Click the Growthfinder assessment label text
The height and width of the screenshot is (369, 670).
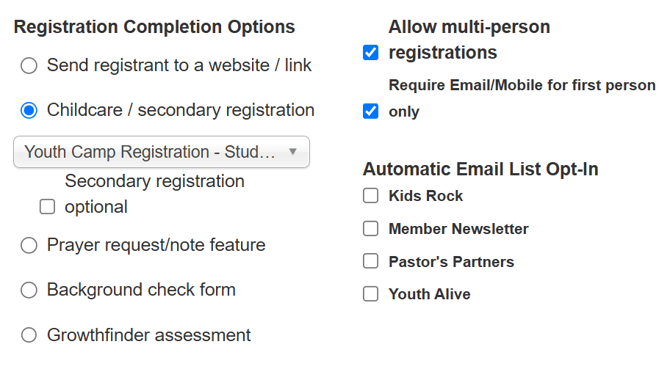149,335
